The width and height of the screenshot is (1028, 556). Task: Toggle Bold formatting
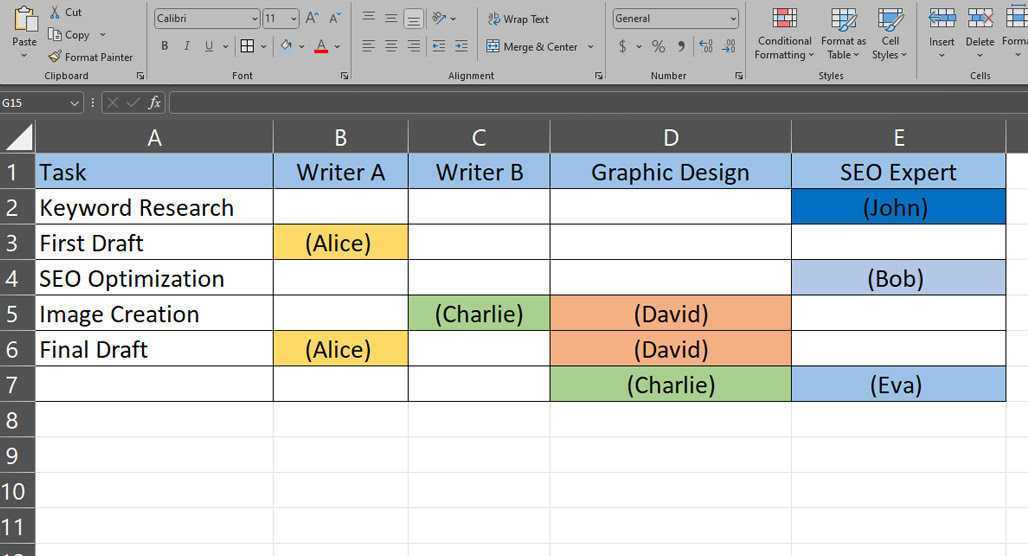point(165,46)
